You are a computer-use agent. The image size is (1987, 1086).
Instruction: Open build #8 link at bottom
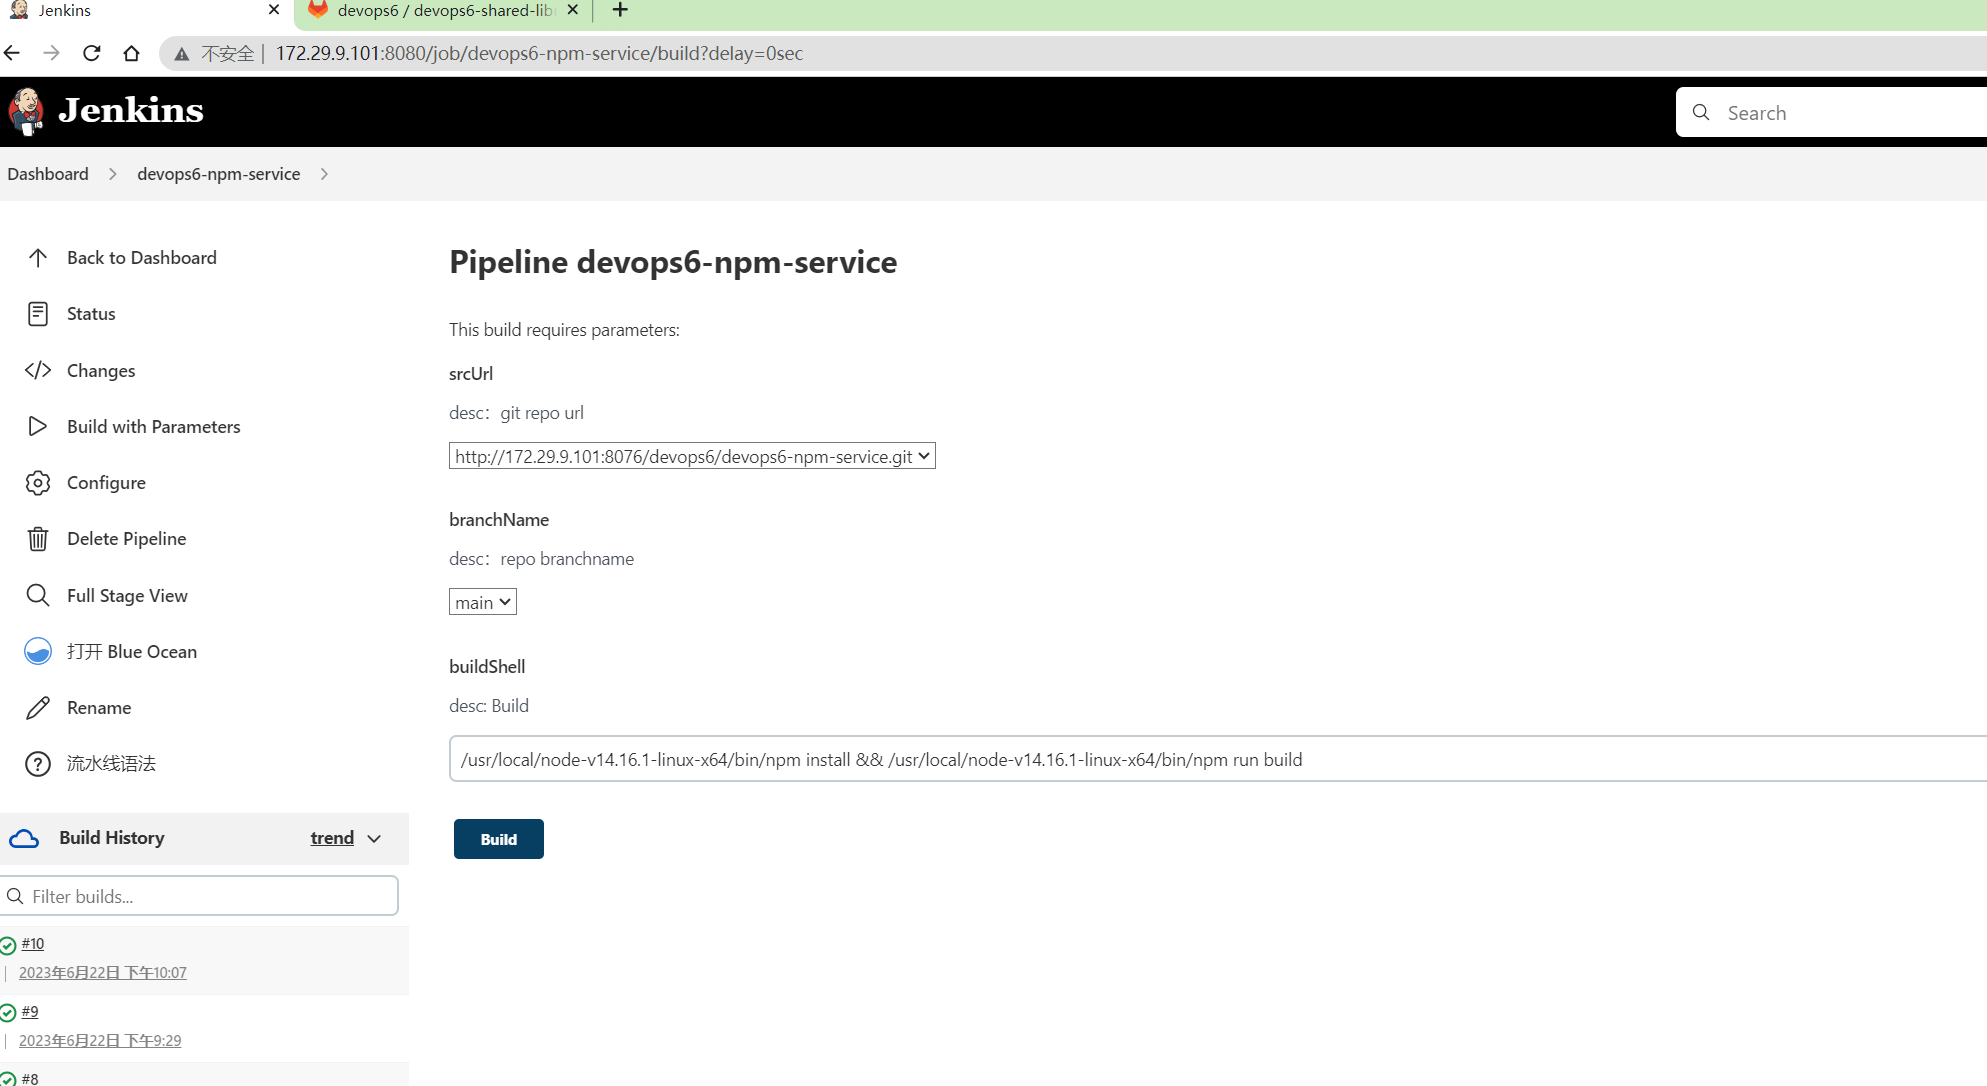click(x=30, y=1078)
